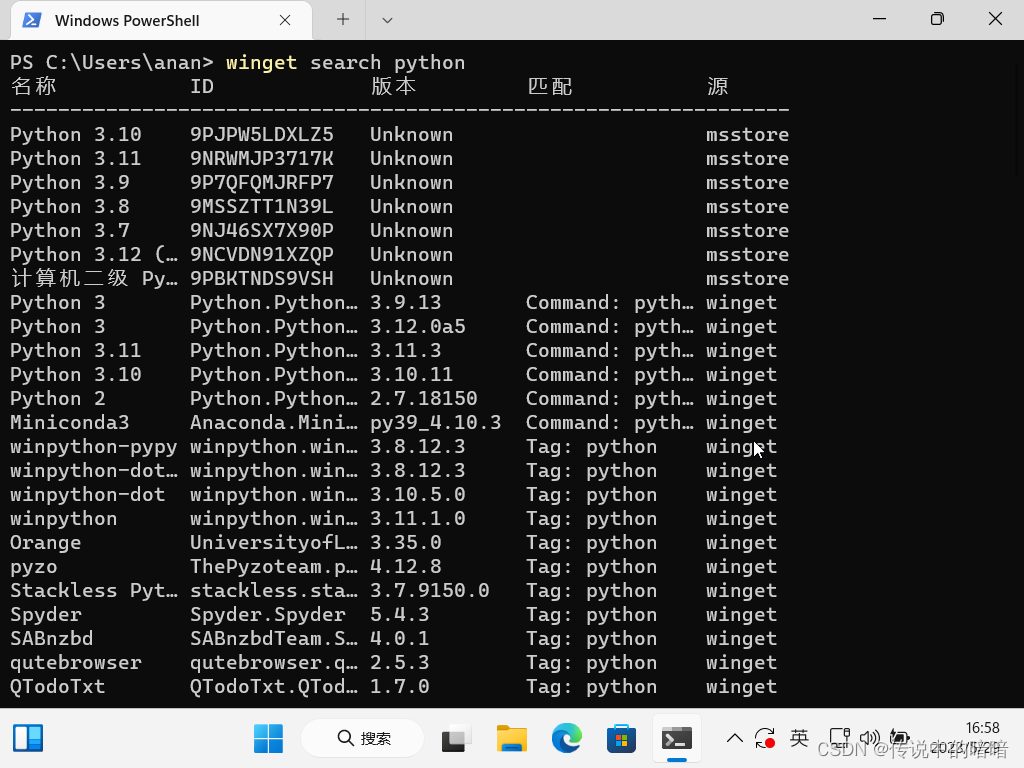The width and height of the screenshot is (1024, 768).
Task: Click version 3.7.9150.0
Action: [430, 591]
